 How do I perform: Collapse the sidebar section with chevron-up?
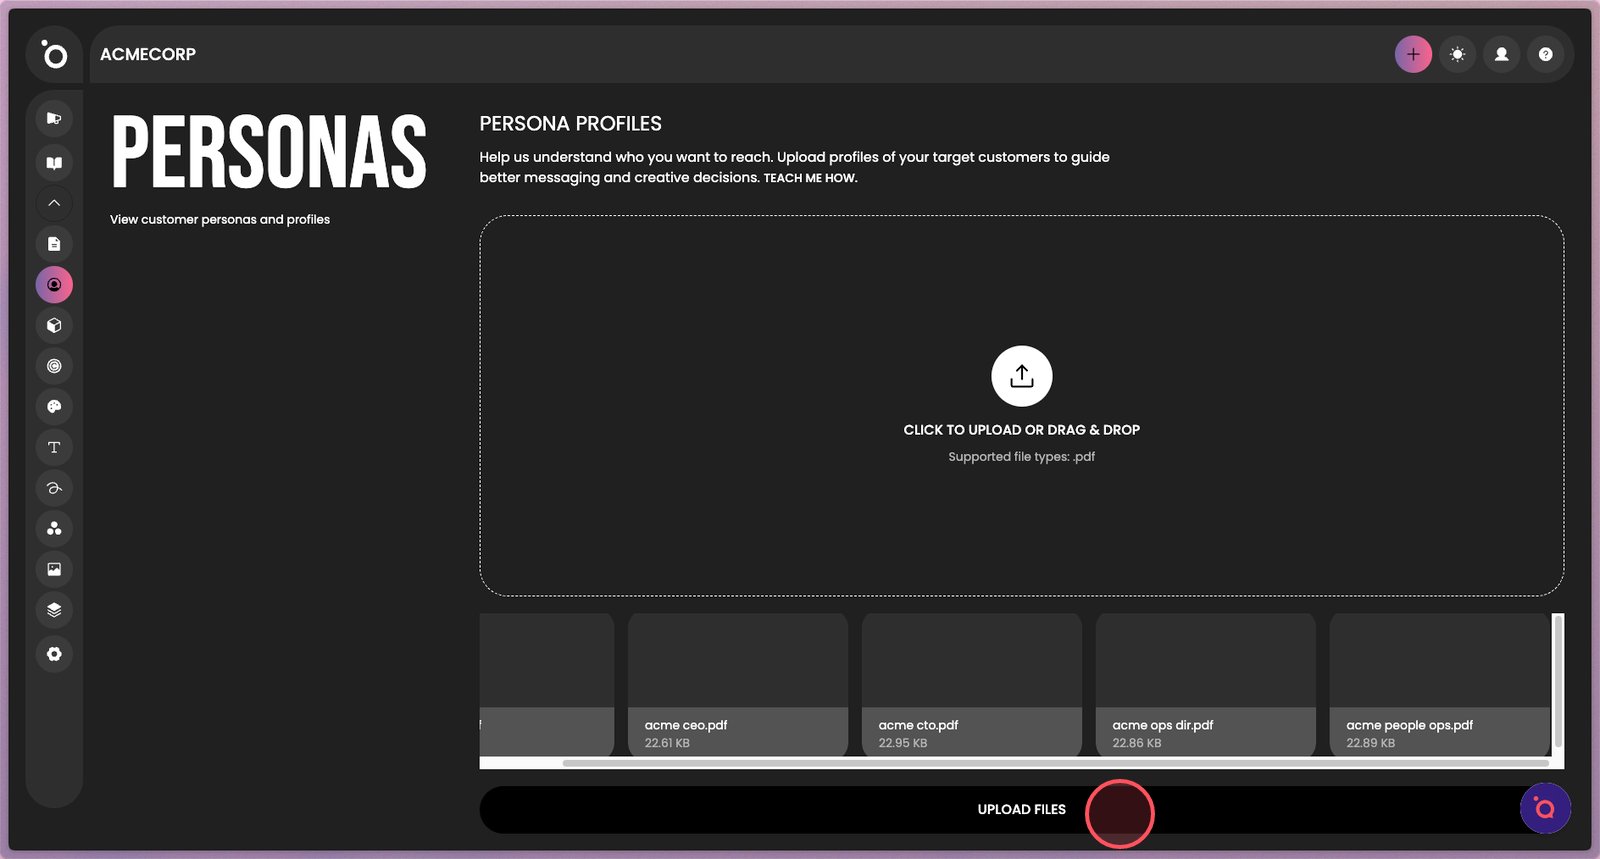click(54, 203)
